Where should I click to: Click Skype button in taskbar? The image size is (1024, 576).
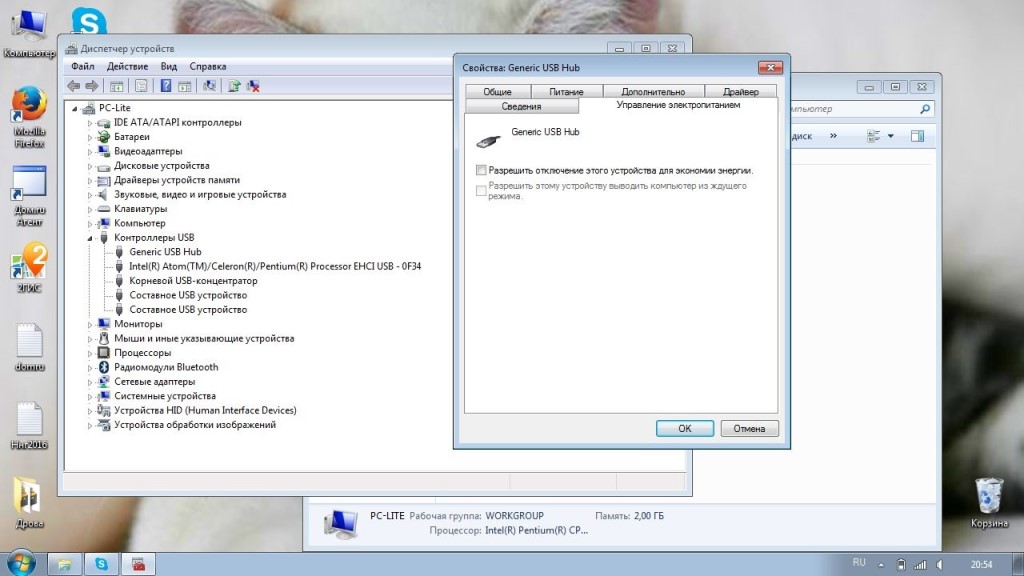coord(102,564)
